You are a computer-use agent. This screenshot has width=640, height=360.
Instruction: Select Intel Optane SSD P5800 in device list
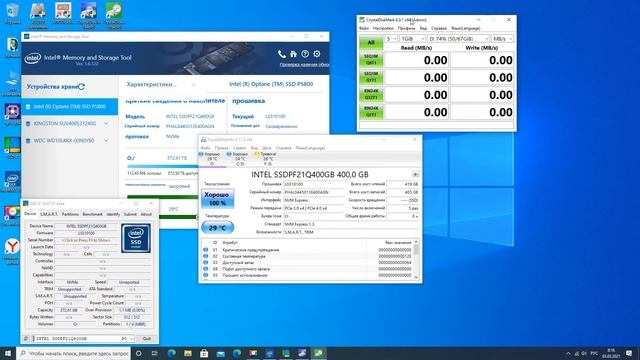[x=69, y=107]
